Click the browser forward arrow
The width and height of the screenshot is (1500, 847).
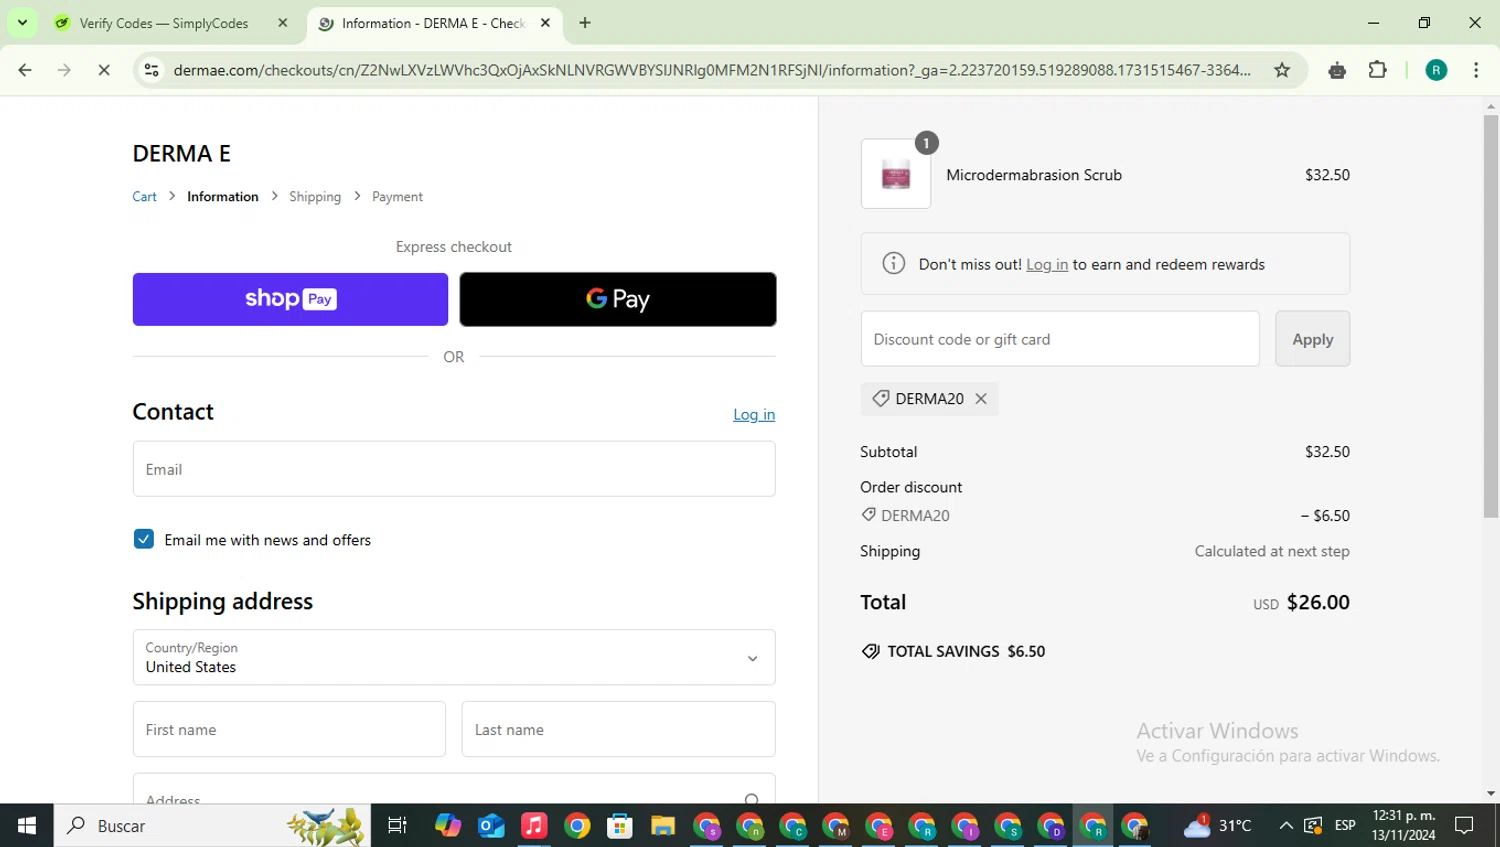(x=64, y=70)
